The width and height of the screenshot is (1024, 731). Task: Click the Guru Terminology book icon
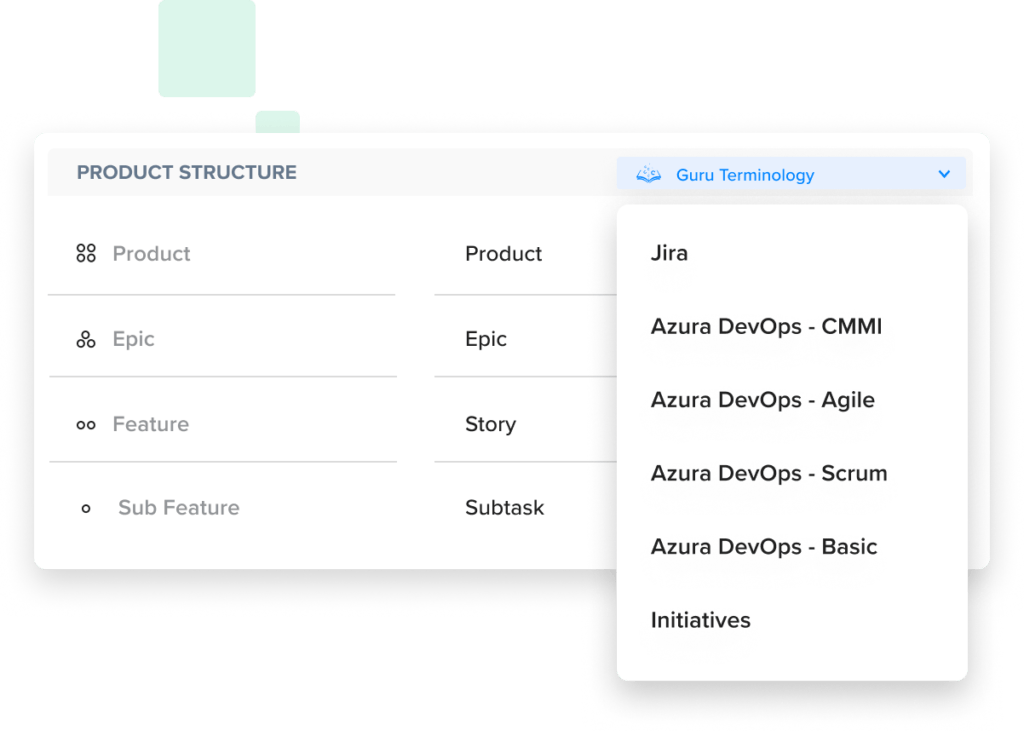(x=648, y=174)
